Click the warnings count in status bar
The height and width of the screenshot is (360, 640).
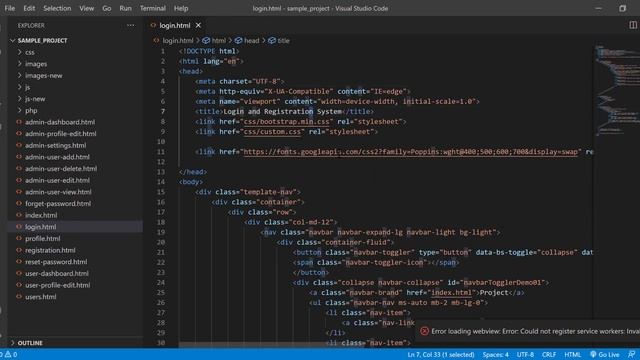pos(11,354)
